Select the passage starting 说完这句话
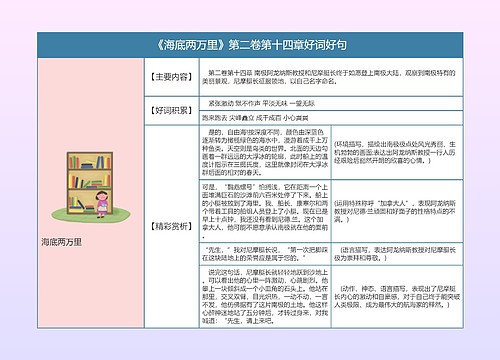The width and height of the screenshot is (500, 360). tap(265, 297)
